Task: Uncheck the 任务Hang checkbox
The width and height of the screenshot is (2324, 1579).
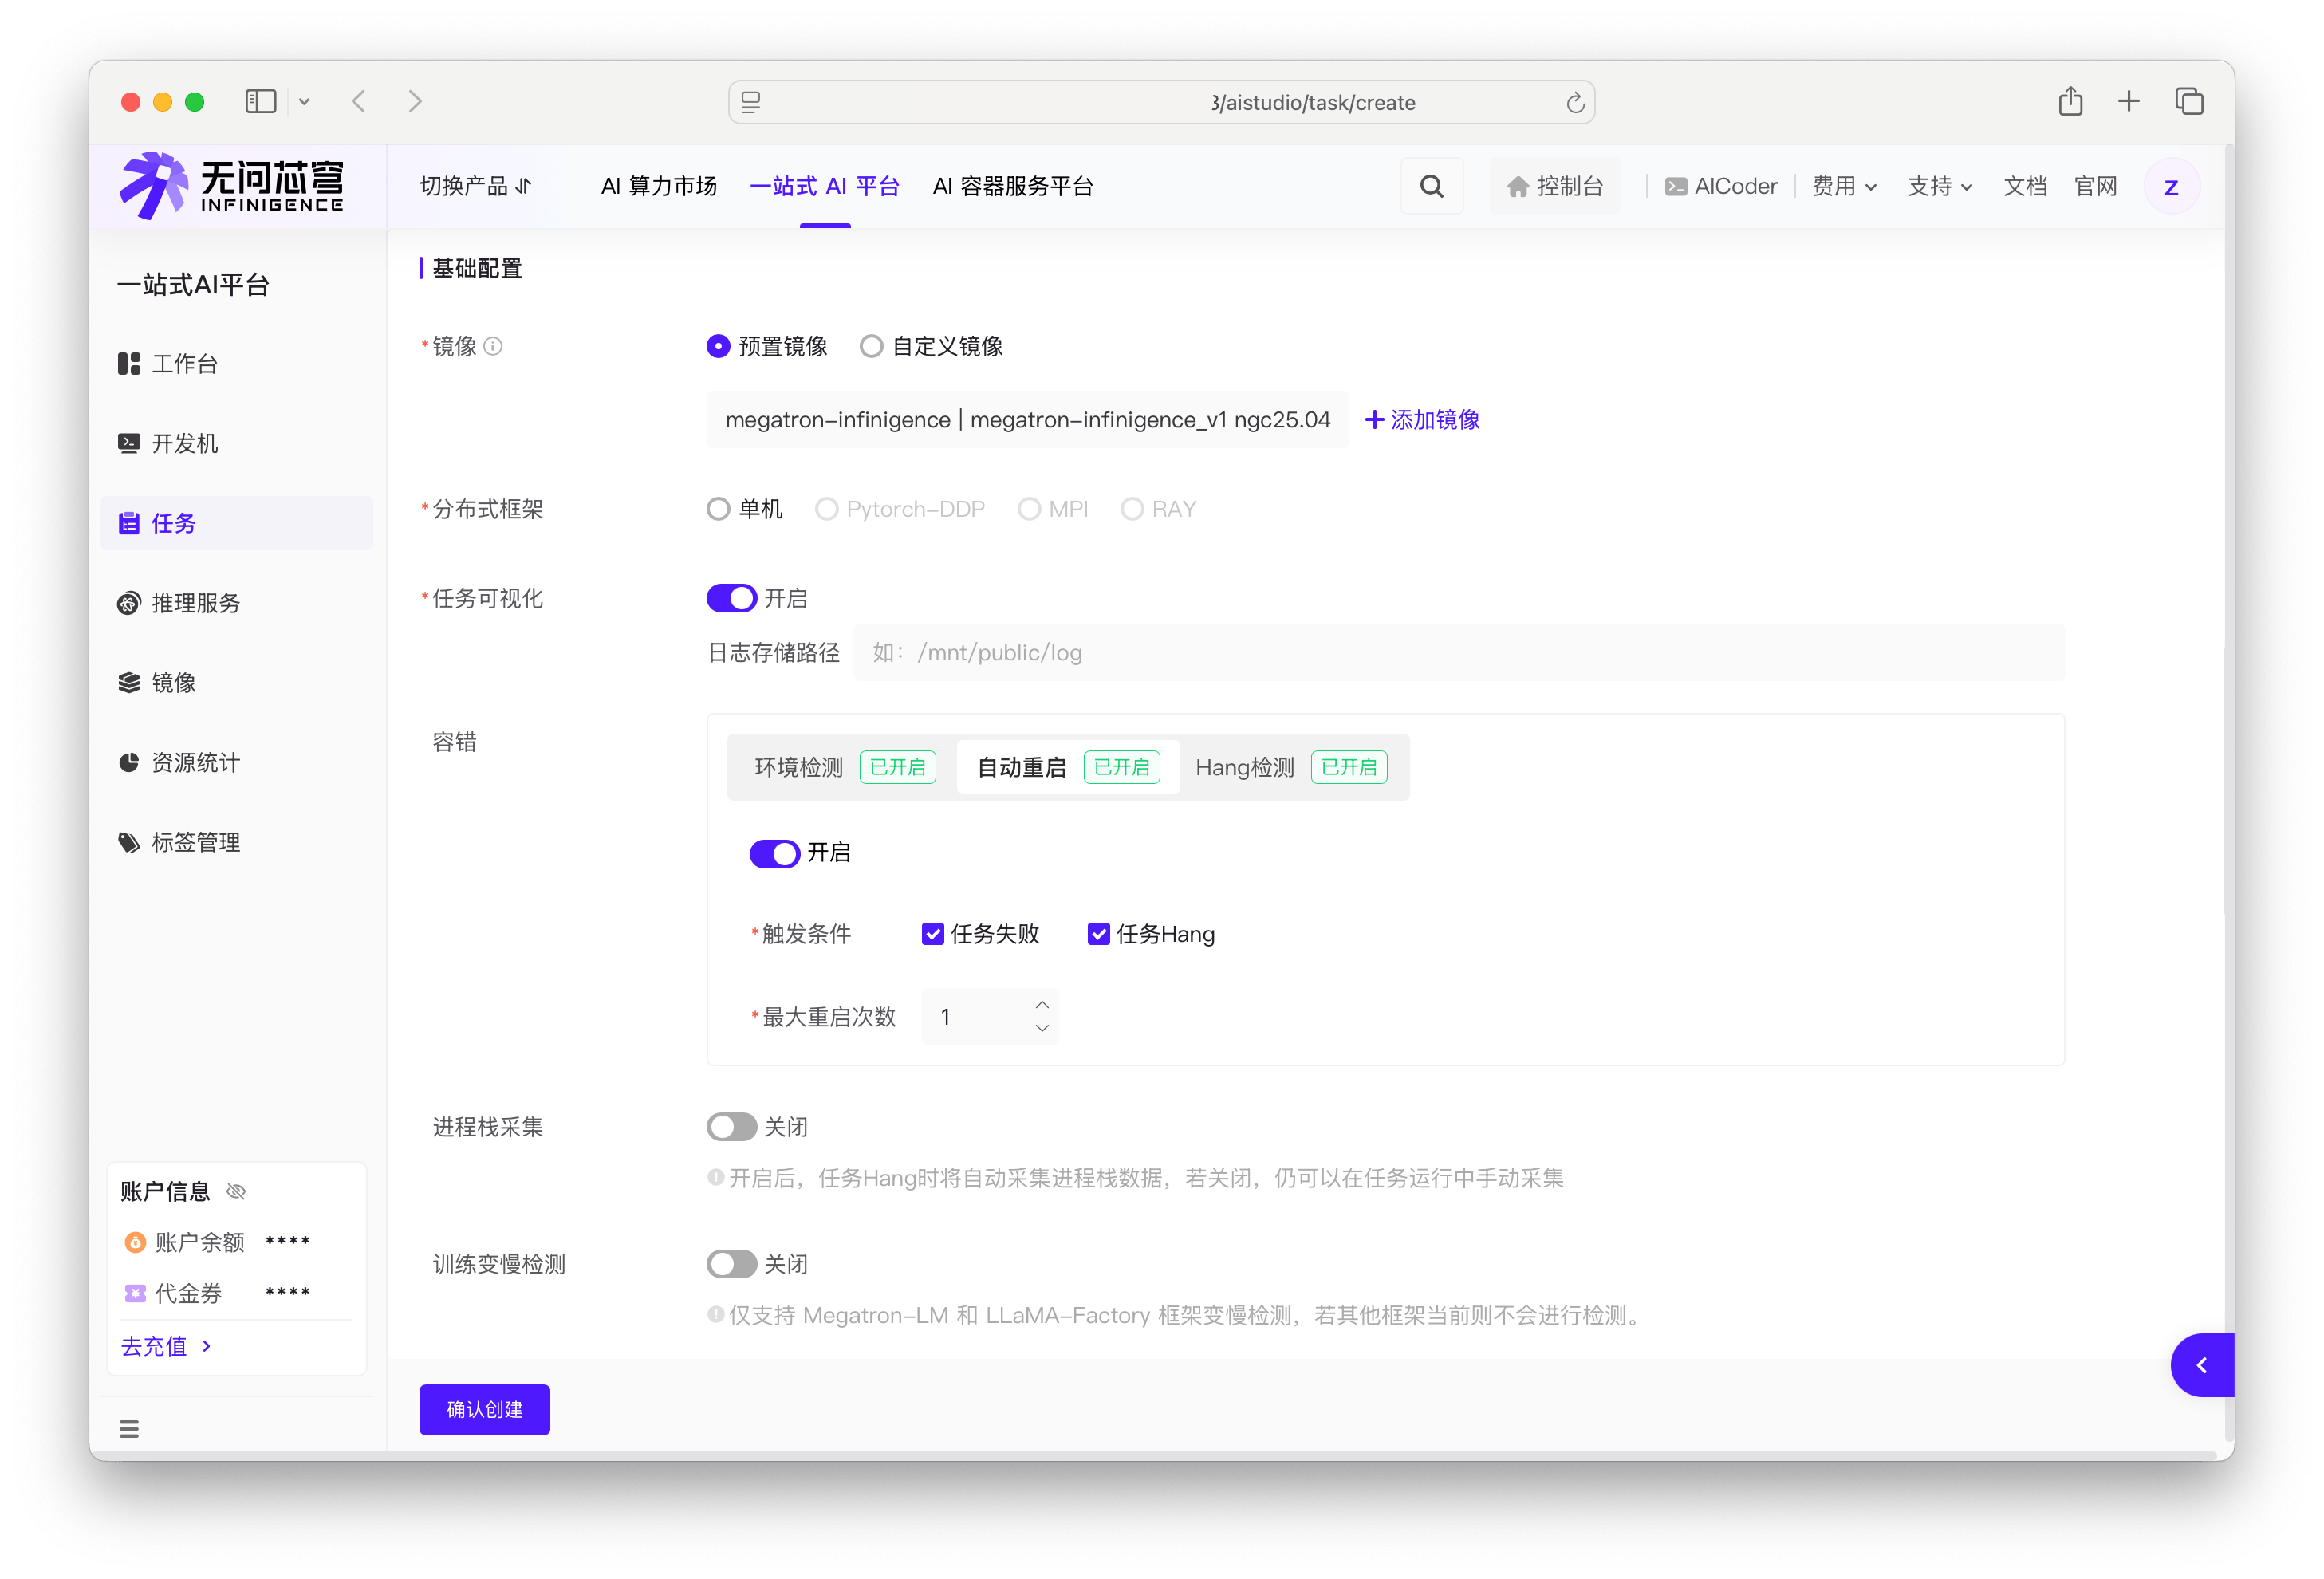Action: [x=1098, y=934]
